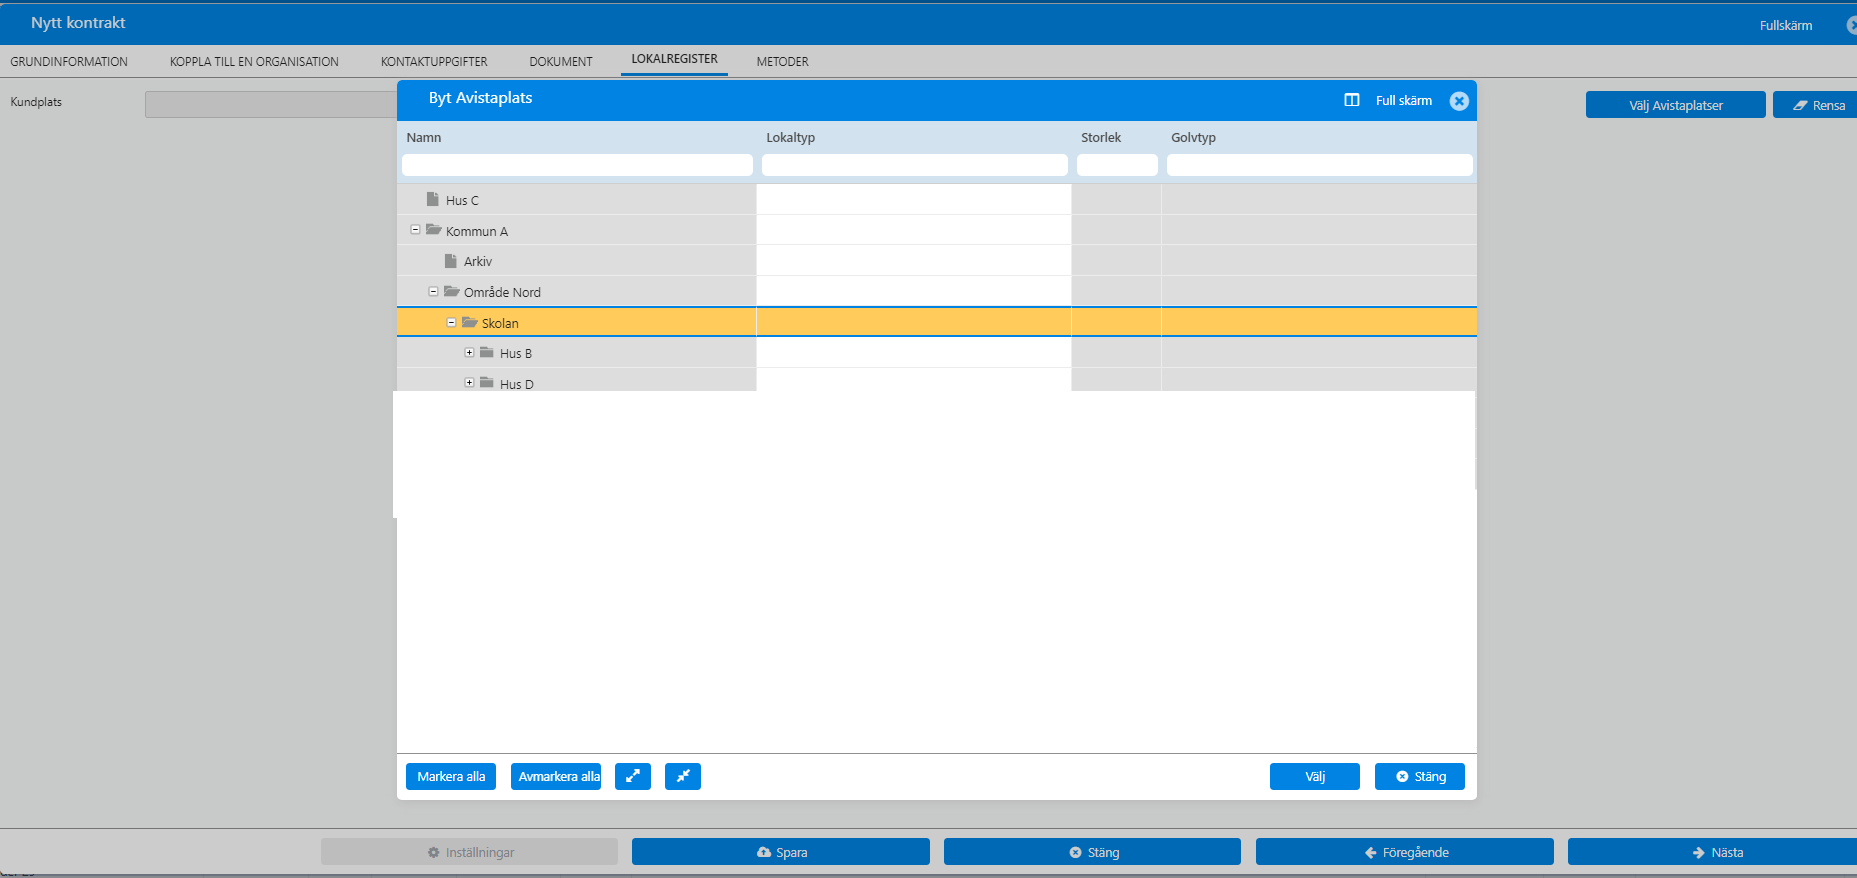Focus the Lokaltyp filter field
Image resolution: width=1857 pixels, height=878 pixels.
914,165
